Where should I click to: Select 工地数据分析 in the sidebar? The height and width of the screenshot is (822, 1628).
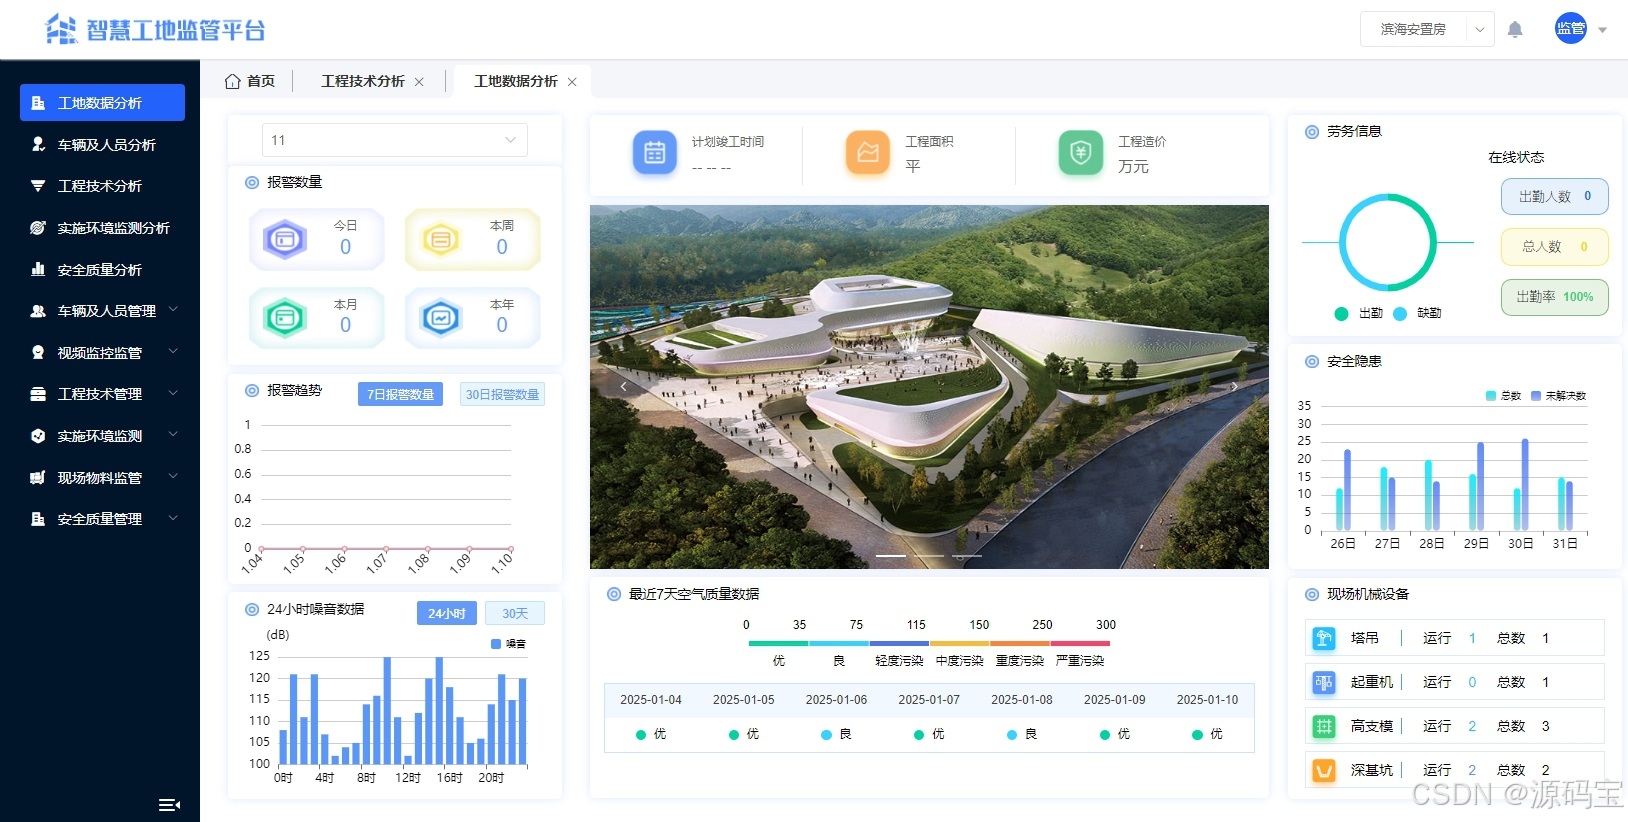(102, 103)
